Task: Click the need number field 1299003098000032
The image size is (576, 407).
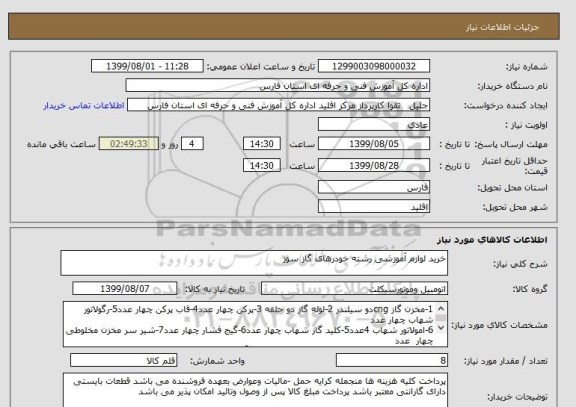Action: click(374, 66)
